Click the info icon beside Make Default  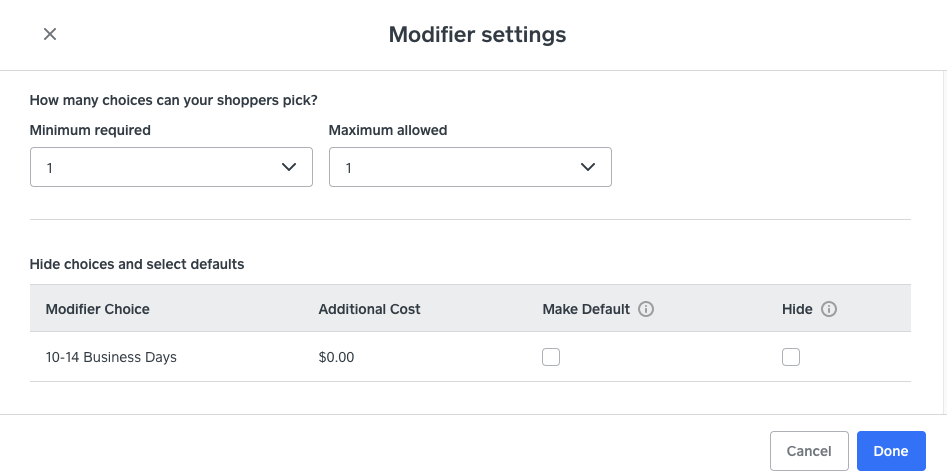tap(646, 309)
